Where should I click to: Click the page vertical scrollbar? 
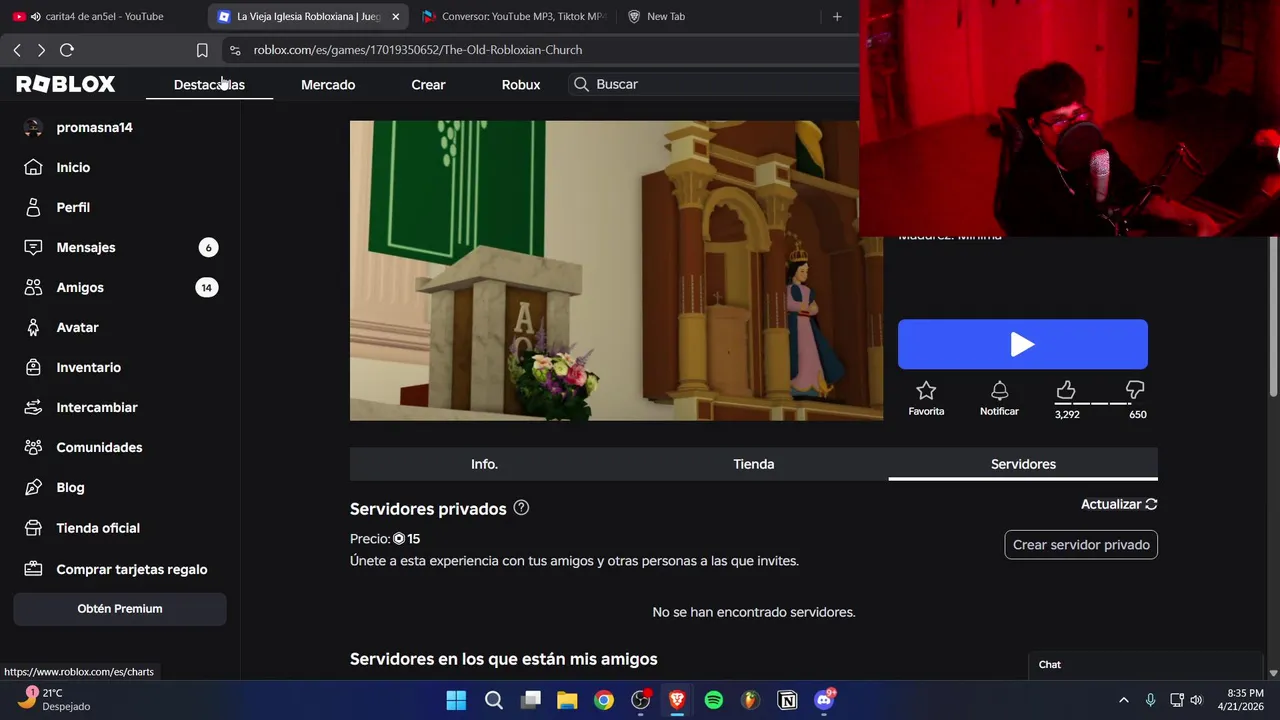tap(1273, 316)
